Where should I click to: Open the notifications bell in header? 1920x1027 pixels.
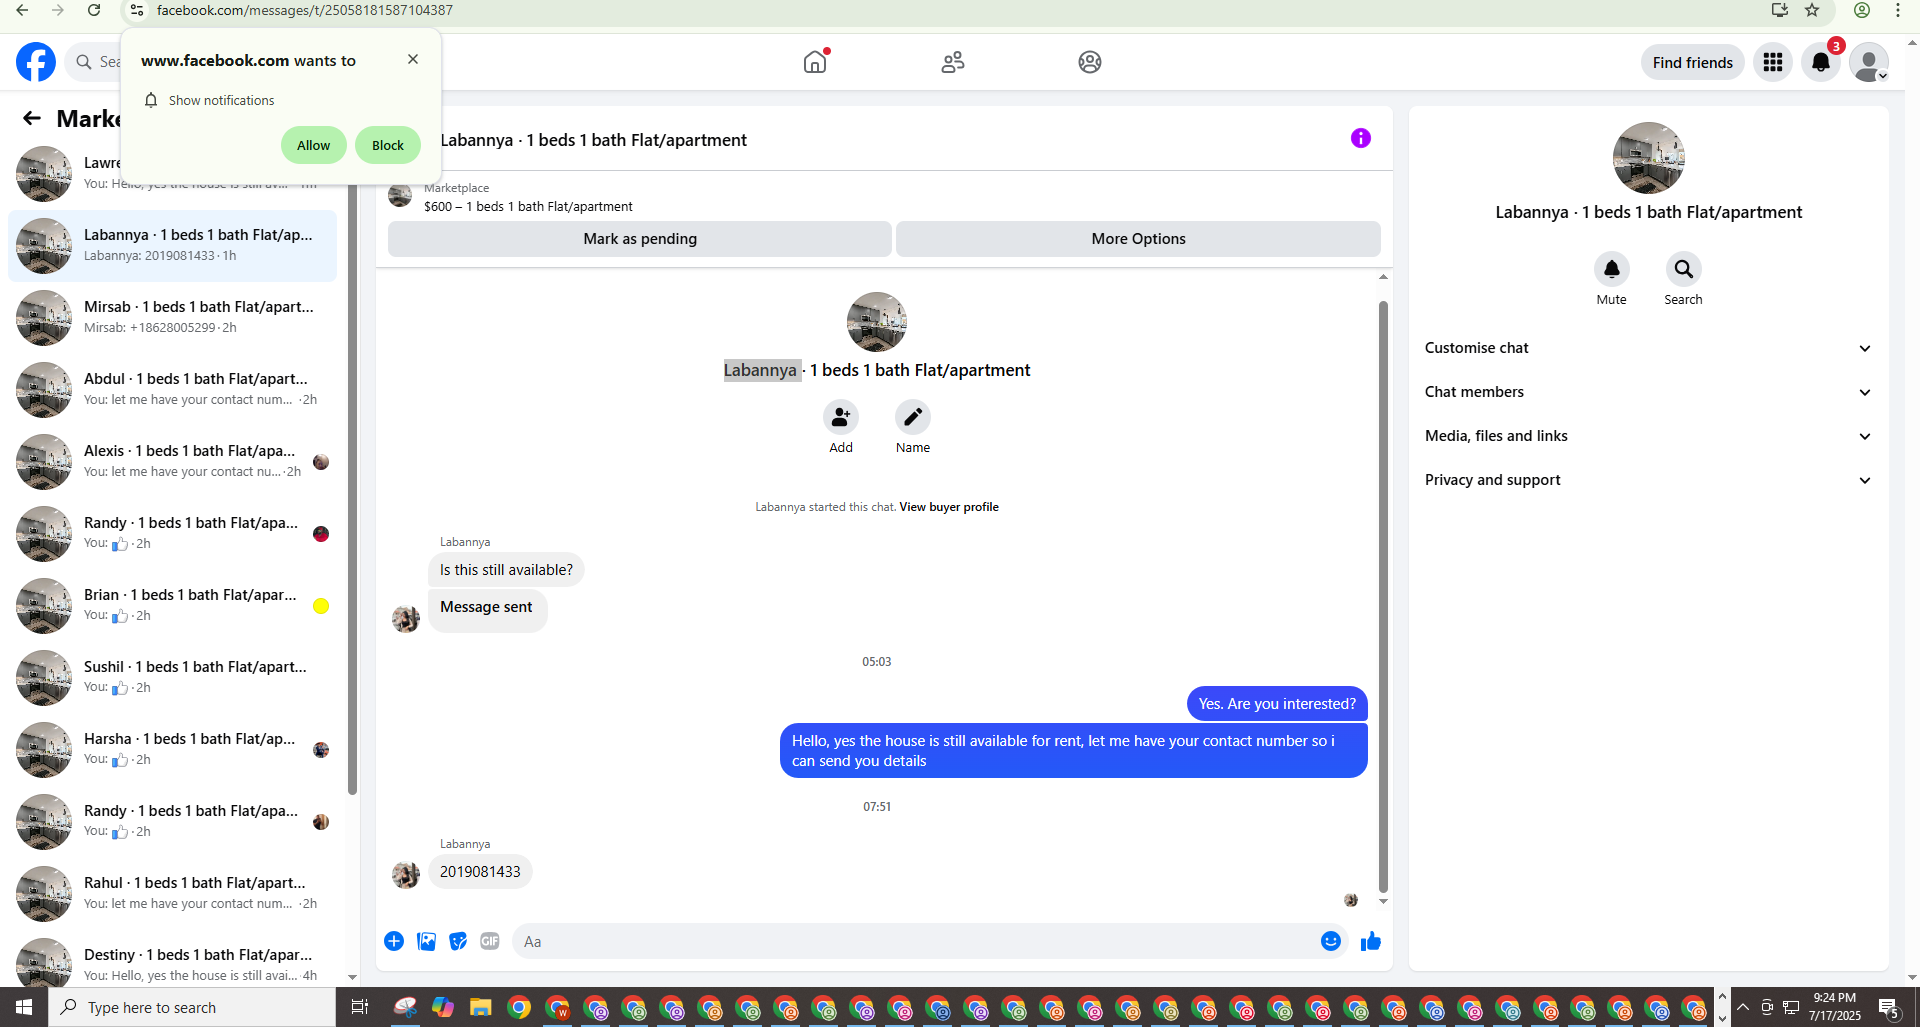1821,62
